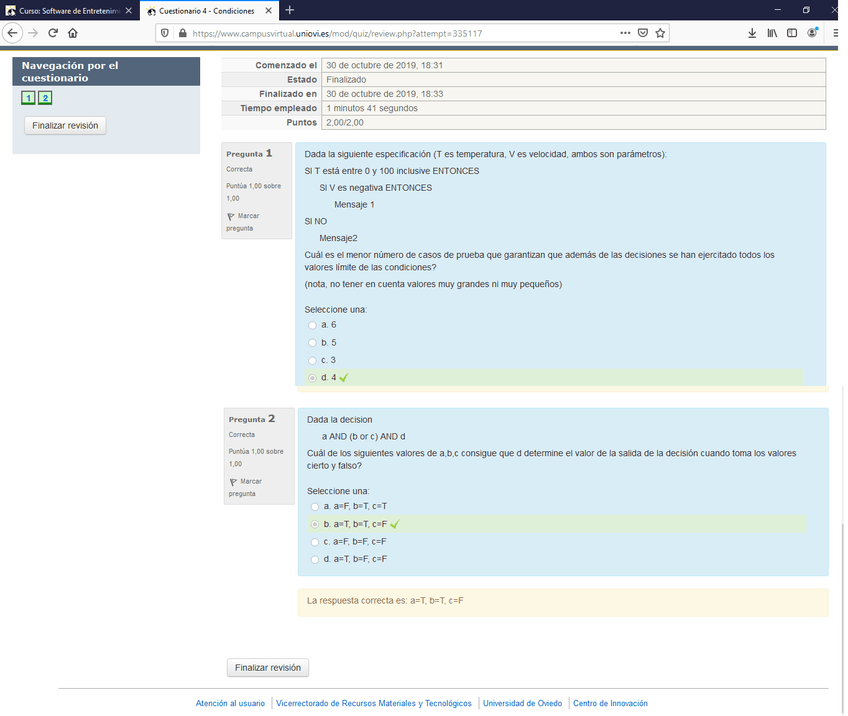Choose answer a=T, b=F, c=F radio button
Image resolution: width=848 pixels, height=716 pixels.
tap(315, 559)
